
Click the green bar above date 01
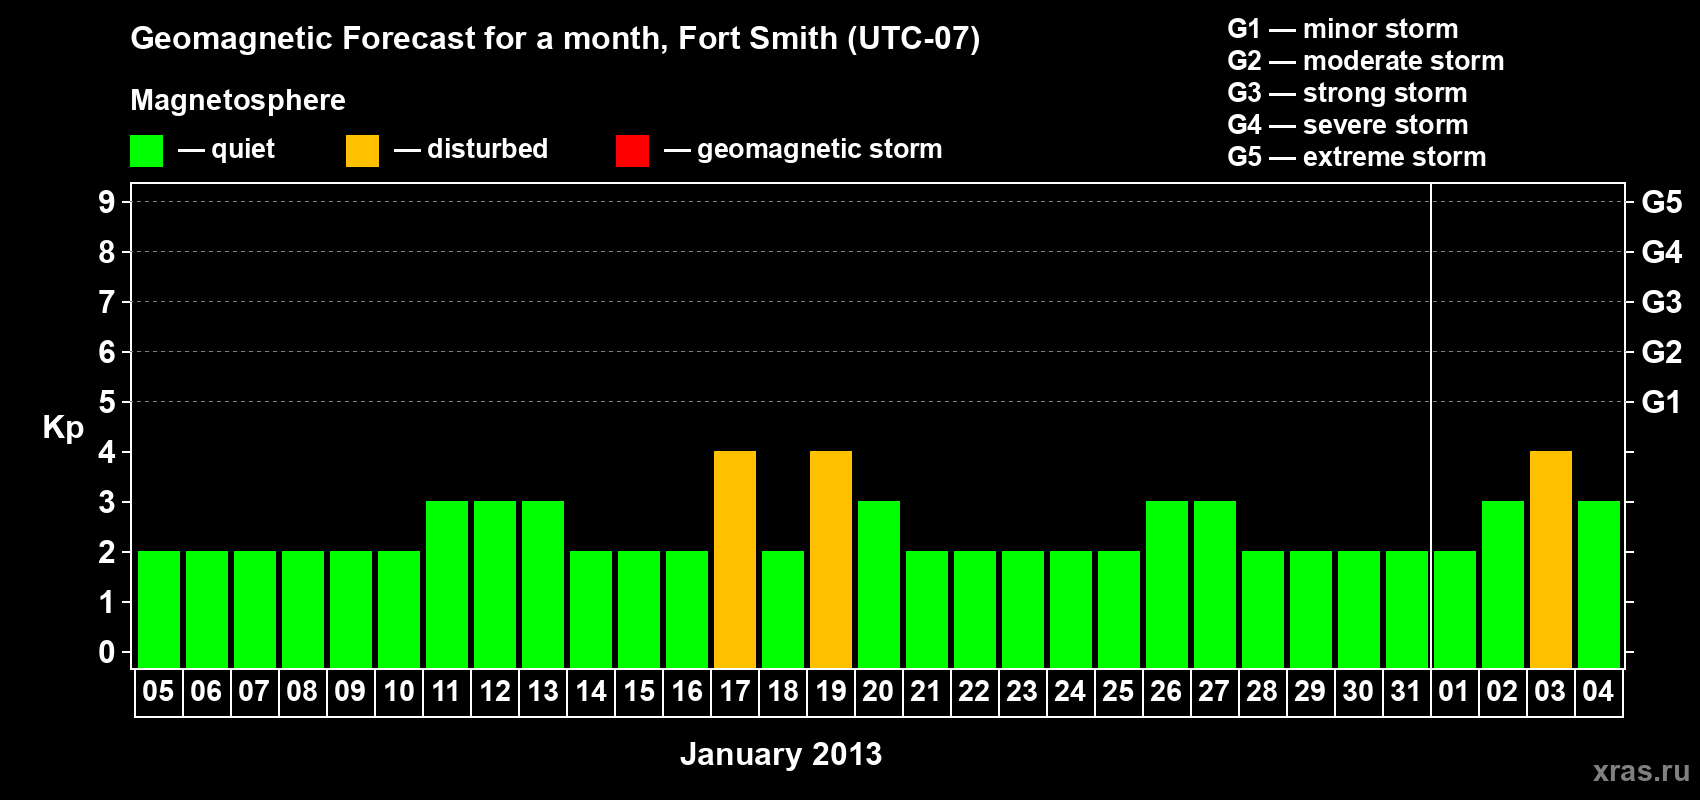coord(1455,609)
